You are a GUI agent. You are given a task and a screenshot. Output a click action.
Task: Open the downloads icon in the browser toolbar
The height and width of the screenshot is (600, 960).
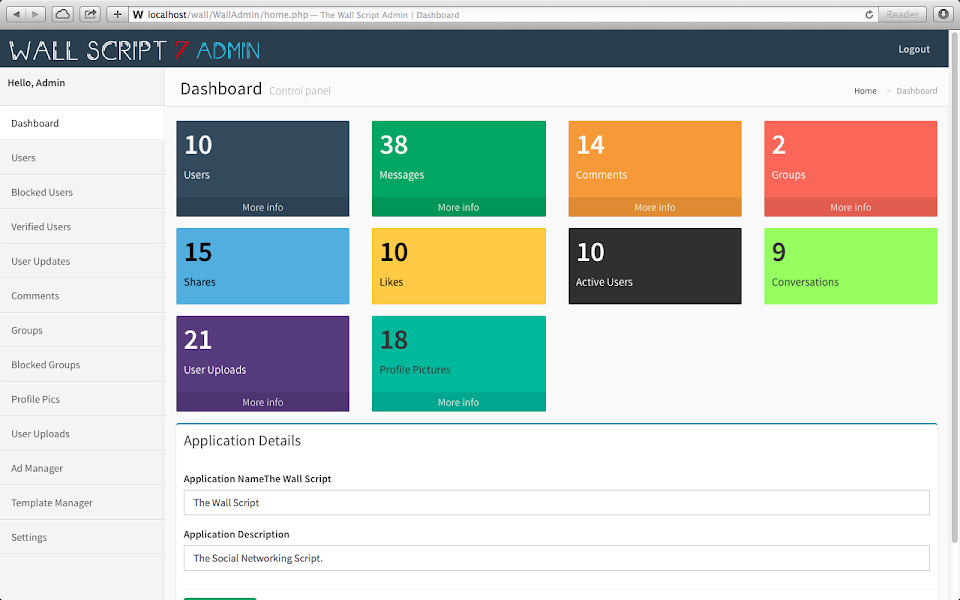coord(943,14)
